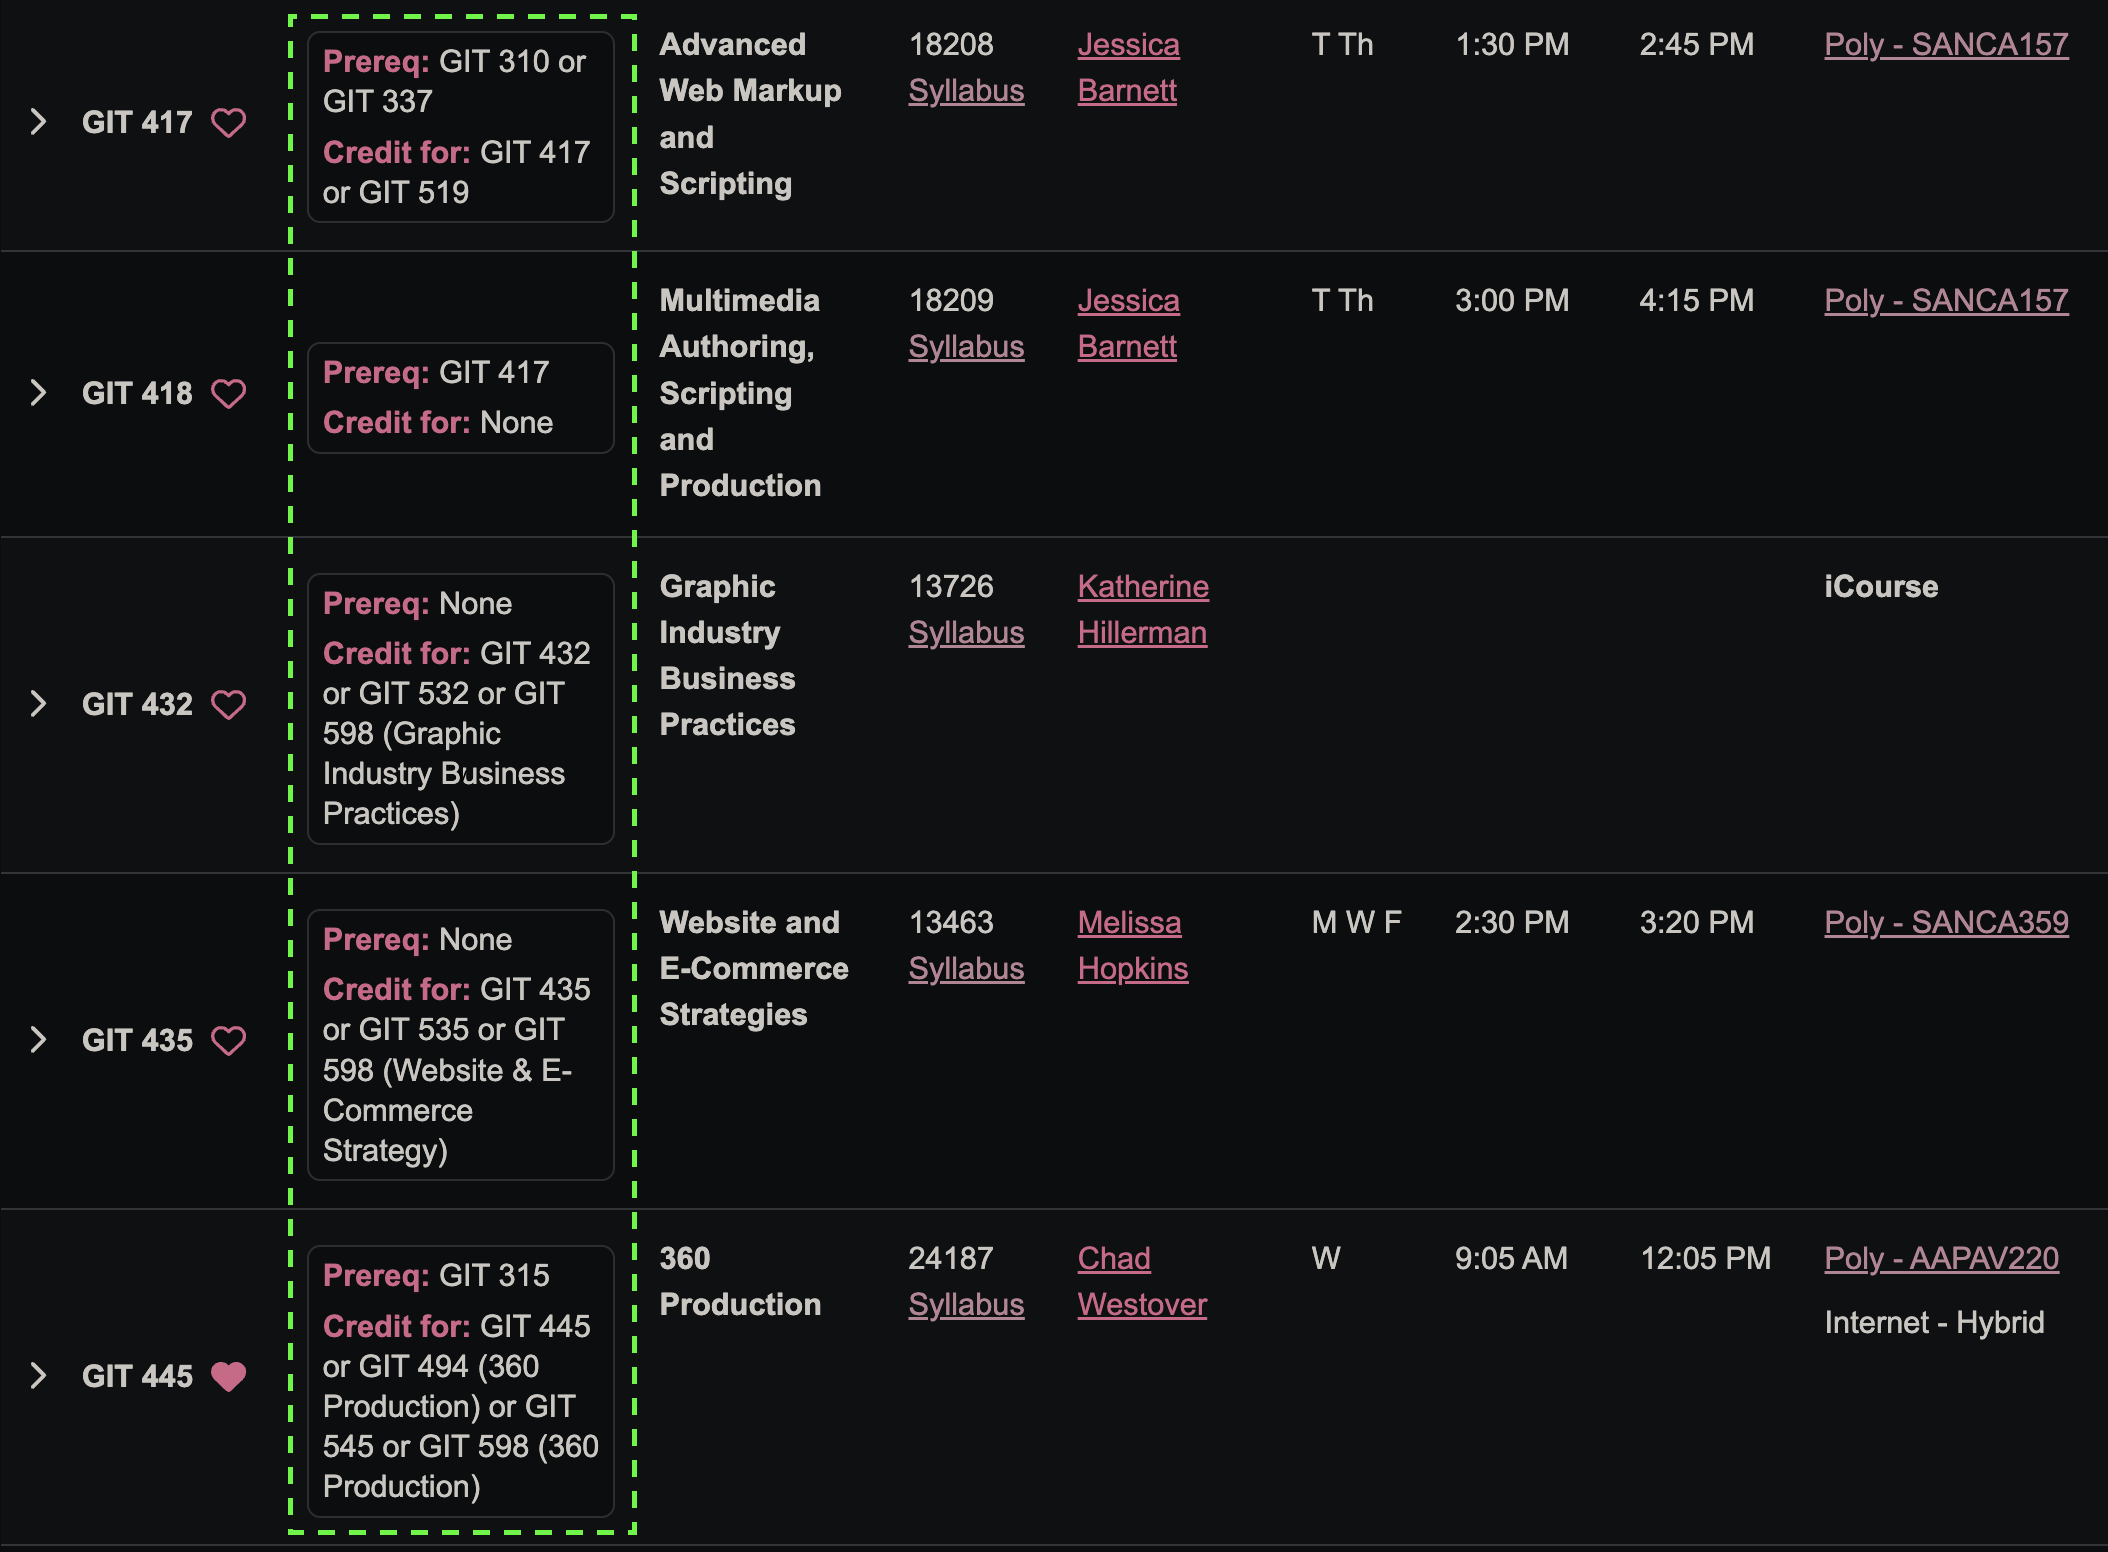Click class number 18208

point(951,45)
